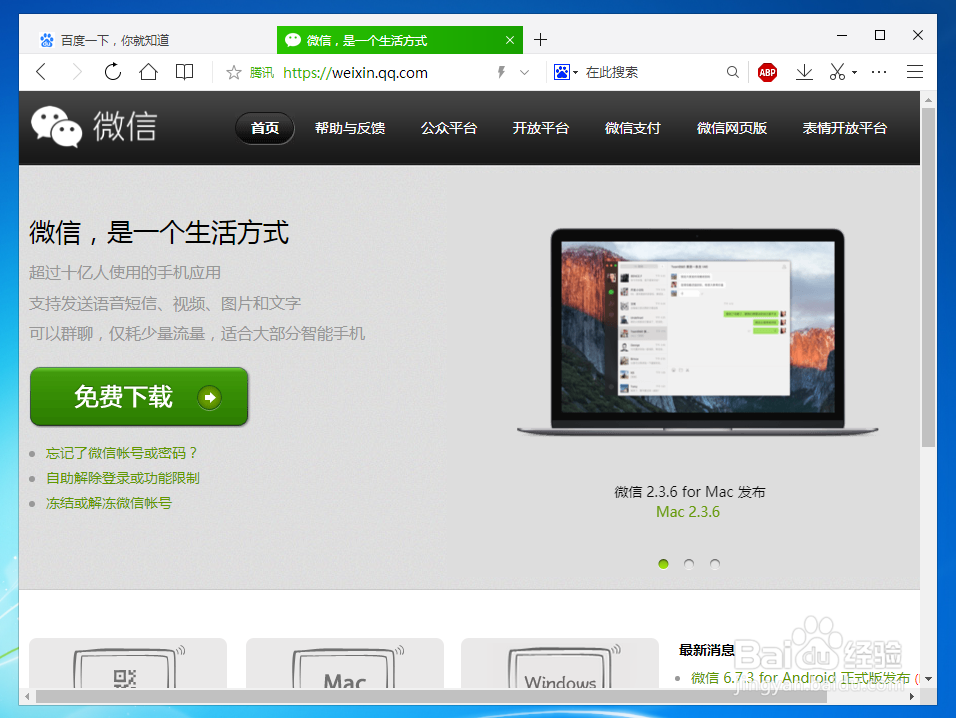Open the hamburger main menu
This screenshot has height=718, width=956.
915,72
